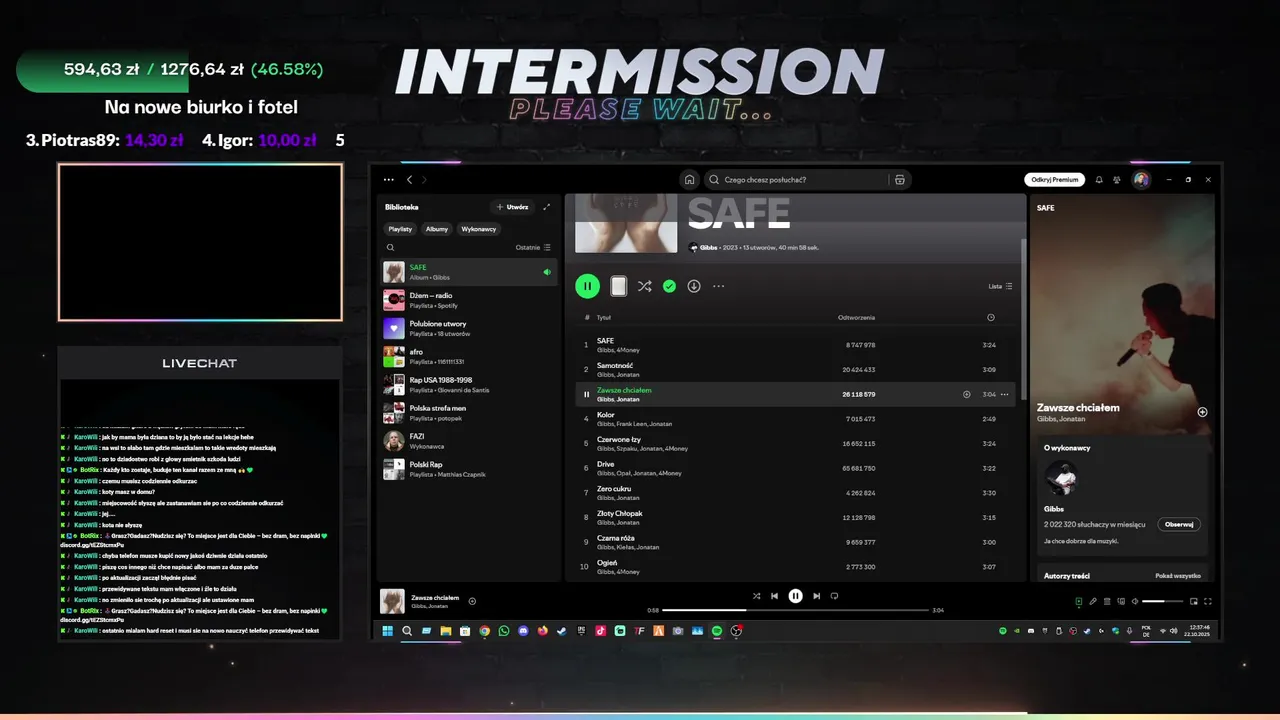The height and width of the screenshot is (720, 1280).
Task: Open Friend Activity icon in top bar
Action: click(1117, 180)
